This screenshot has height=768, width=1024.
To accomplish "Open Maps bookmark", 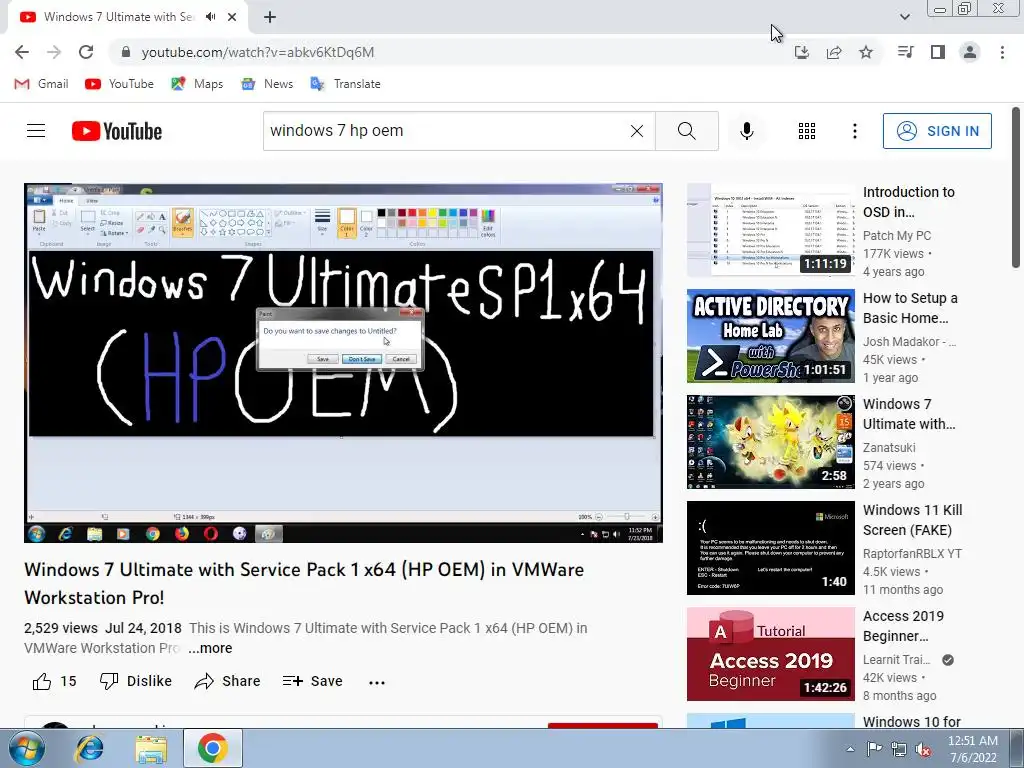I will (x=197, y=84).
